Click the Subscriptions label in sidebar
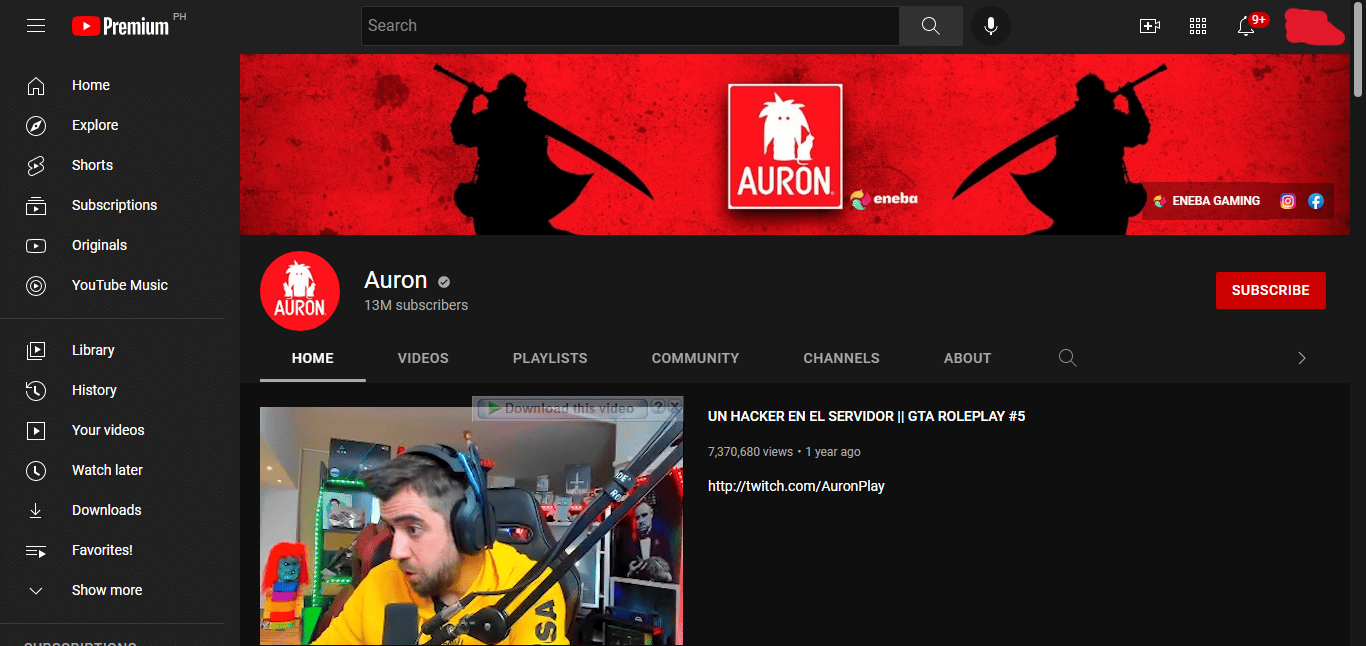 tap(114, 206)
